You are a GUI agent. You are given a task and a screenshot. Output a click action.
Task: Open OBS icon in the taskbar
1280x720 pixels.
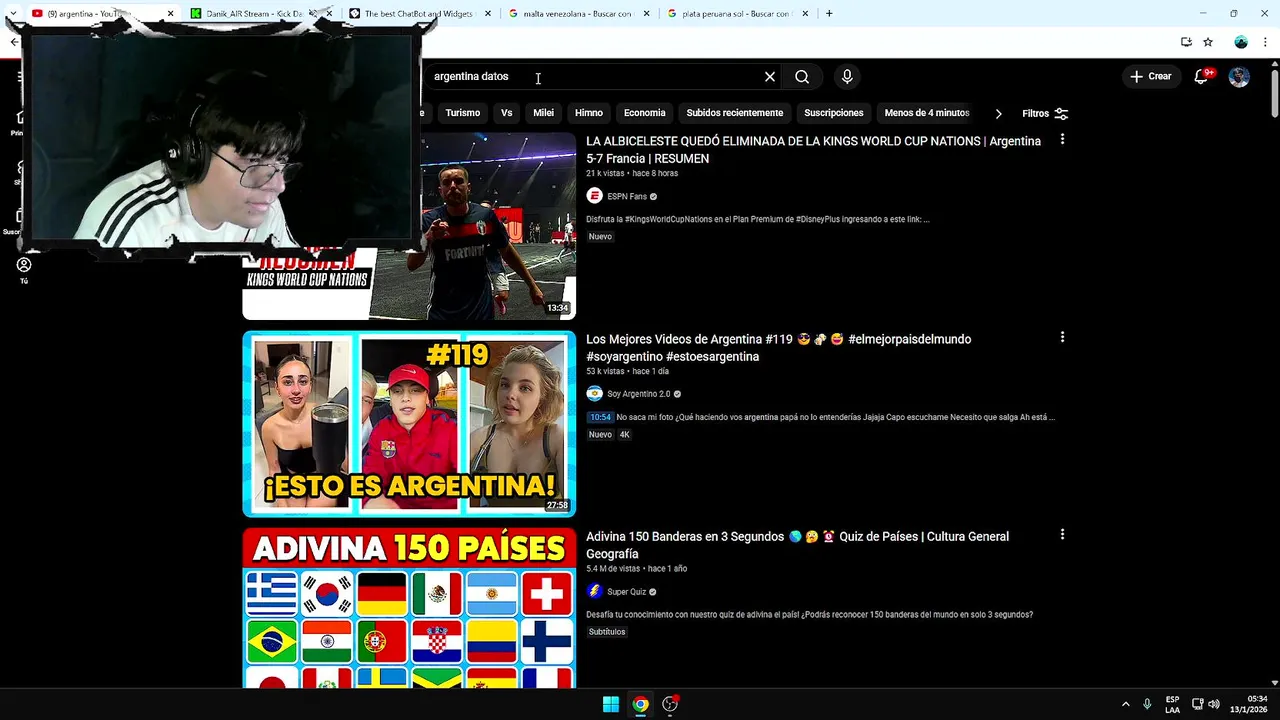pos(670,704)
